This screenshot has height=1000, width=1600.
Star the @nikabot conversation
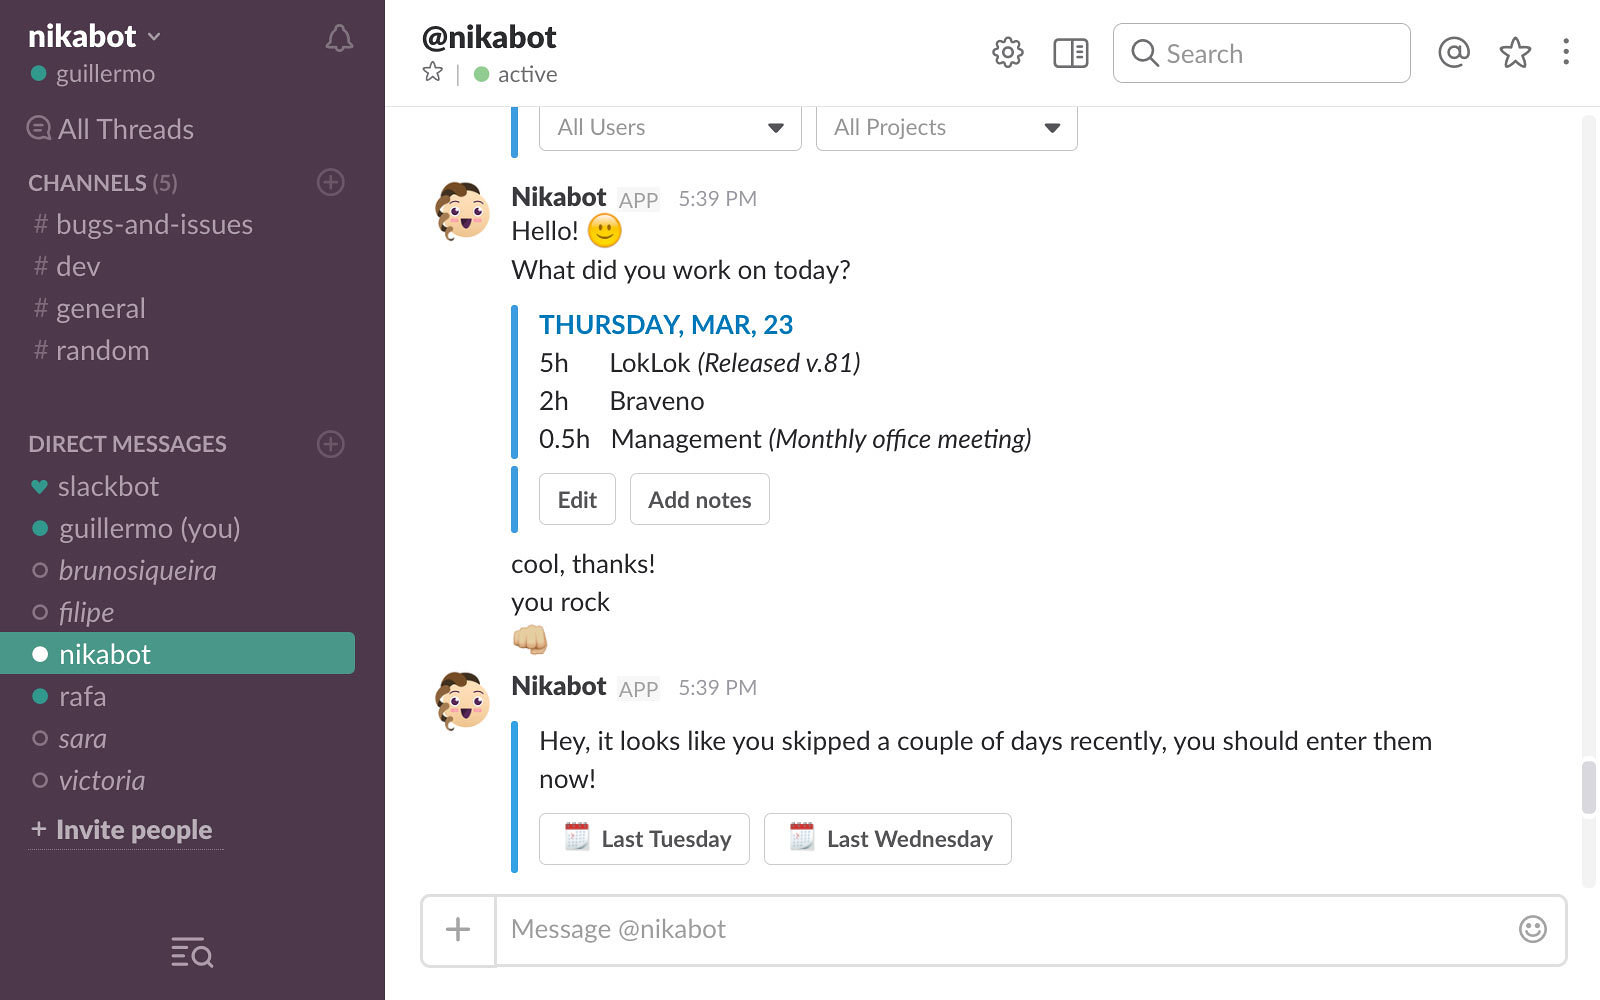433,72
